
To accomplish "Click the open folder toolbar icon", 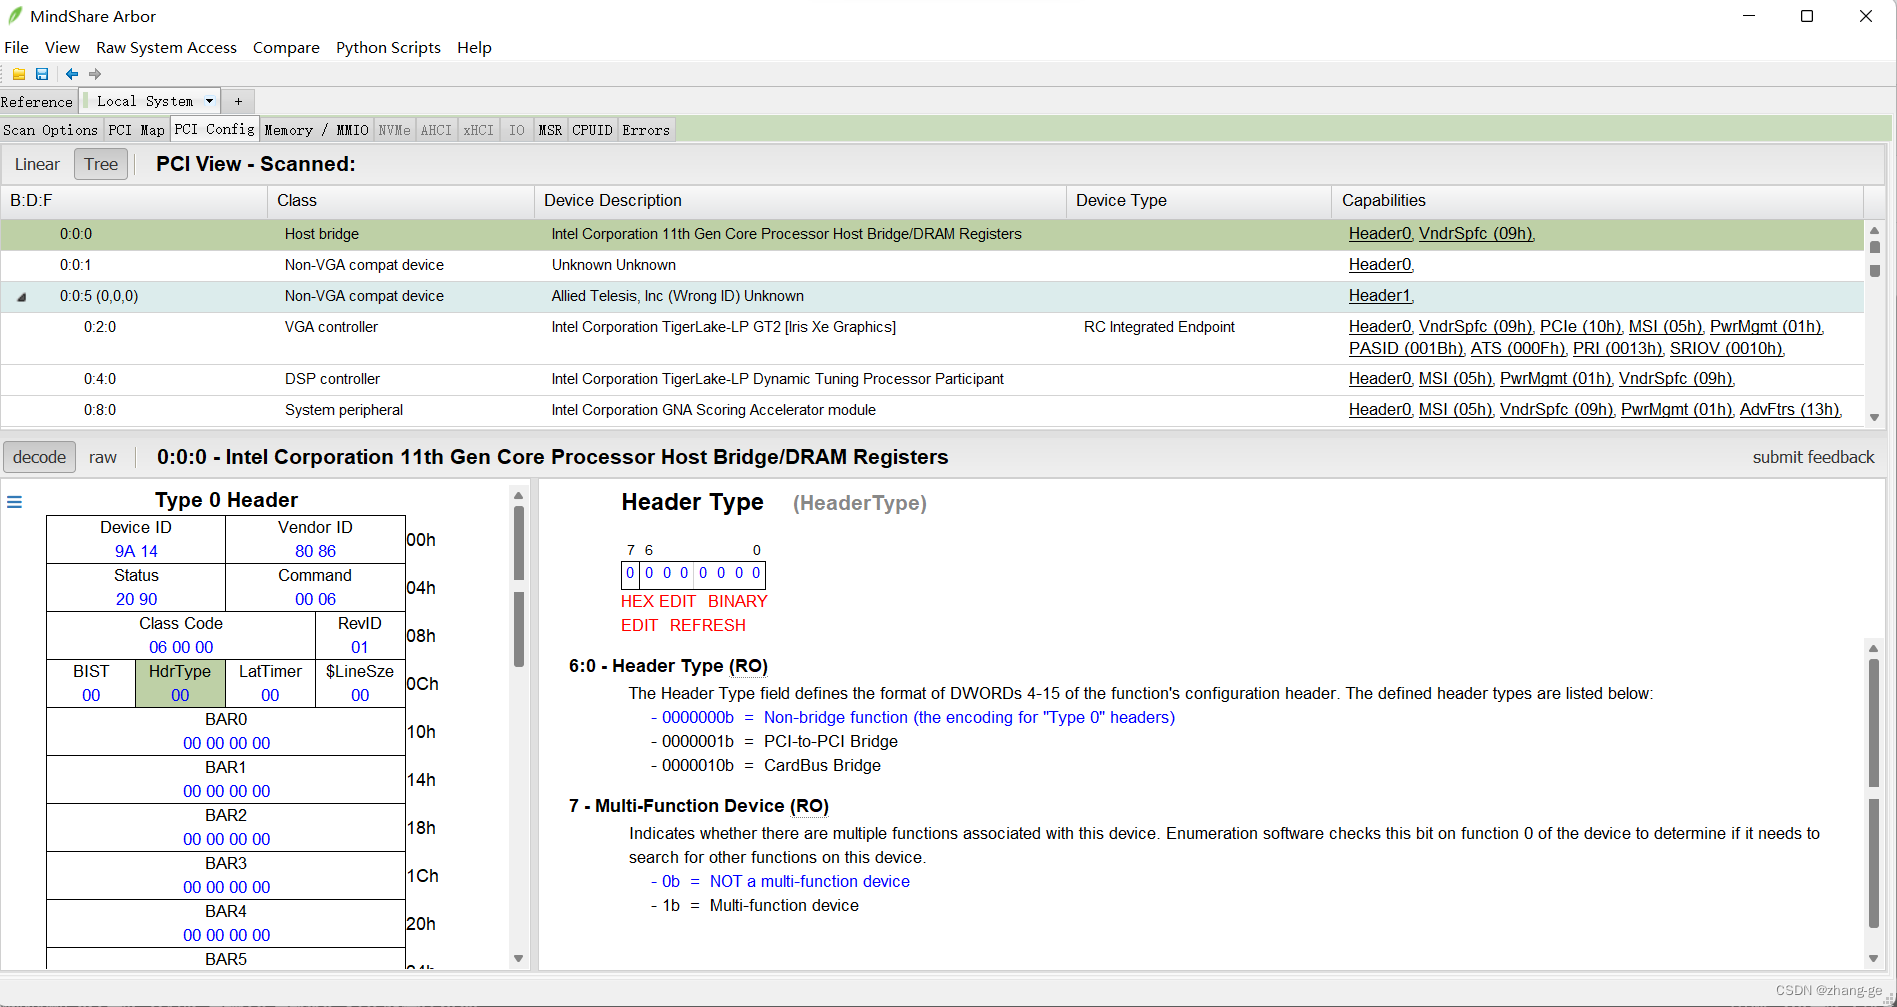I will (19, 74).
